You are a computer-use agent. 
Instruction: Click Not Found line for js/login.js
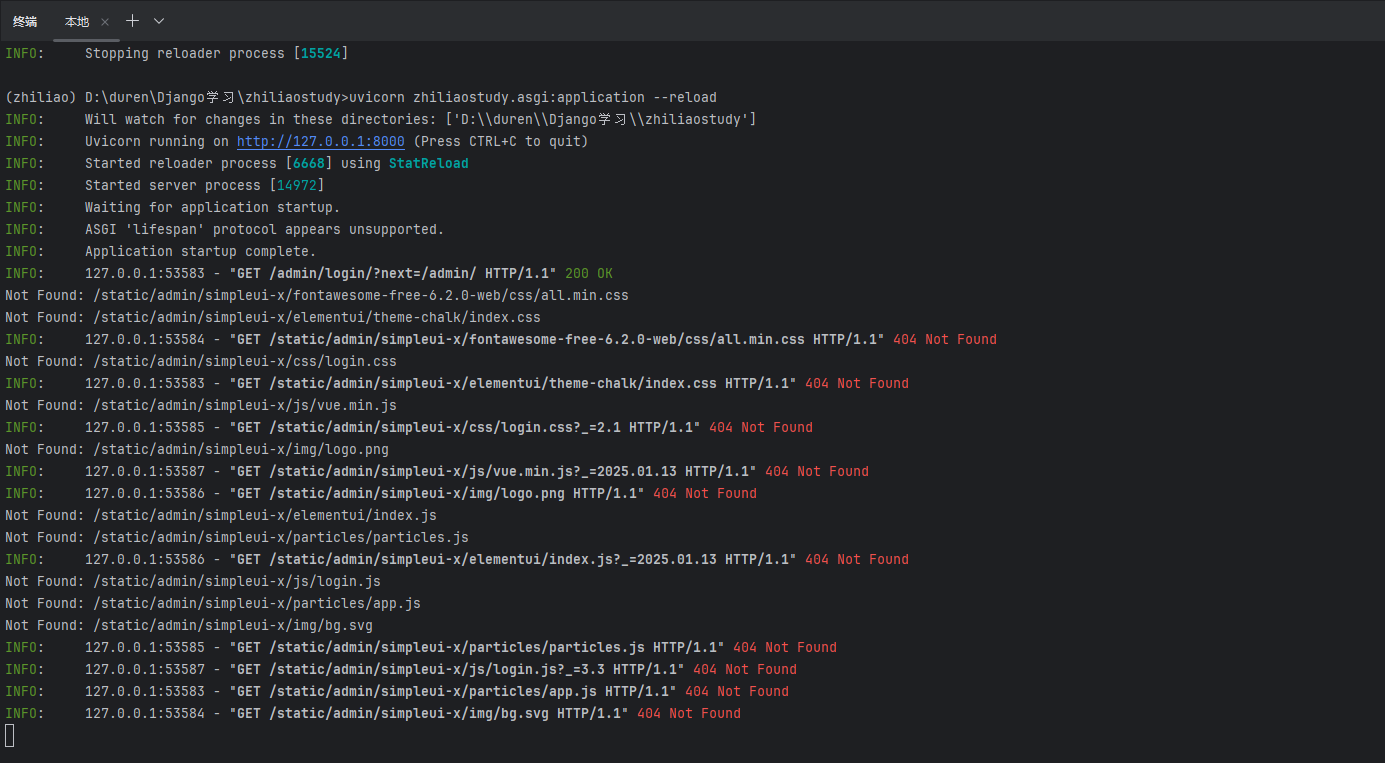click(193, 581)
